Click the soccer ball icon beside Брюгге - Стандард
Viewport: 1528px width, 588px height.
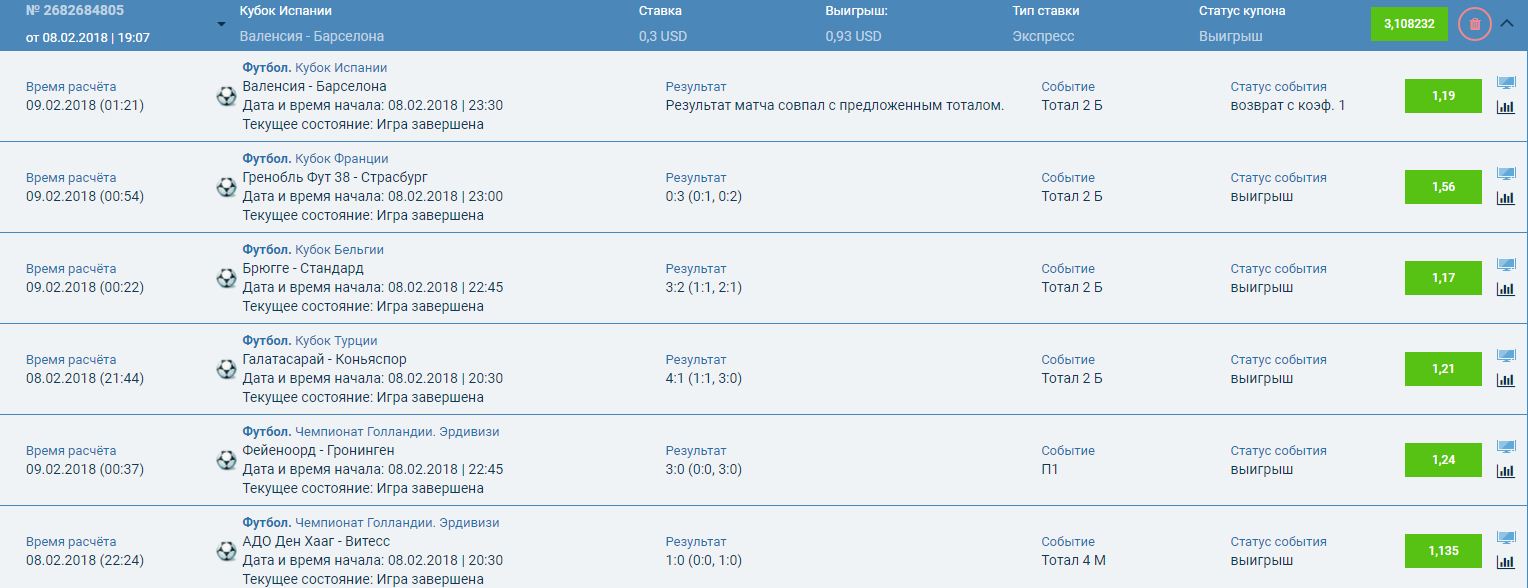point(227,278)
